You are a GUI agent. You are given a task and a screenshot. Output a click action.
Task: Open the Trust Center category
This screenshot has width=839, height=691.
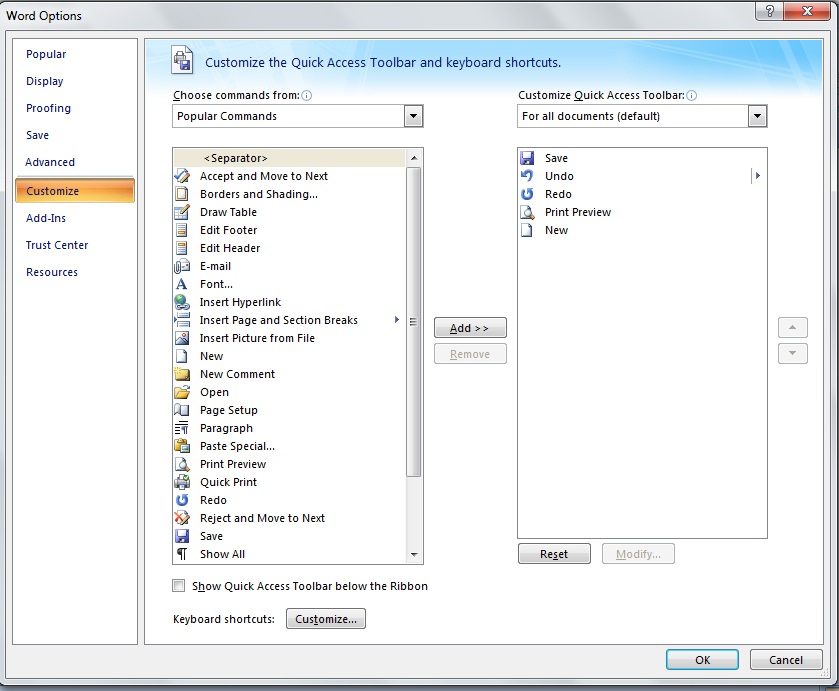click(x=57, y=245)
